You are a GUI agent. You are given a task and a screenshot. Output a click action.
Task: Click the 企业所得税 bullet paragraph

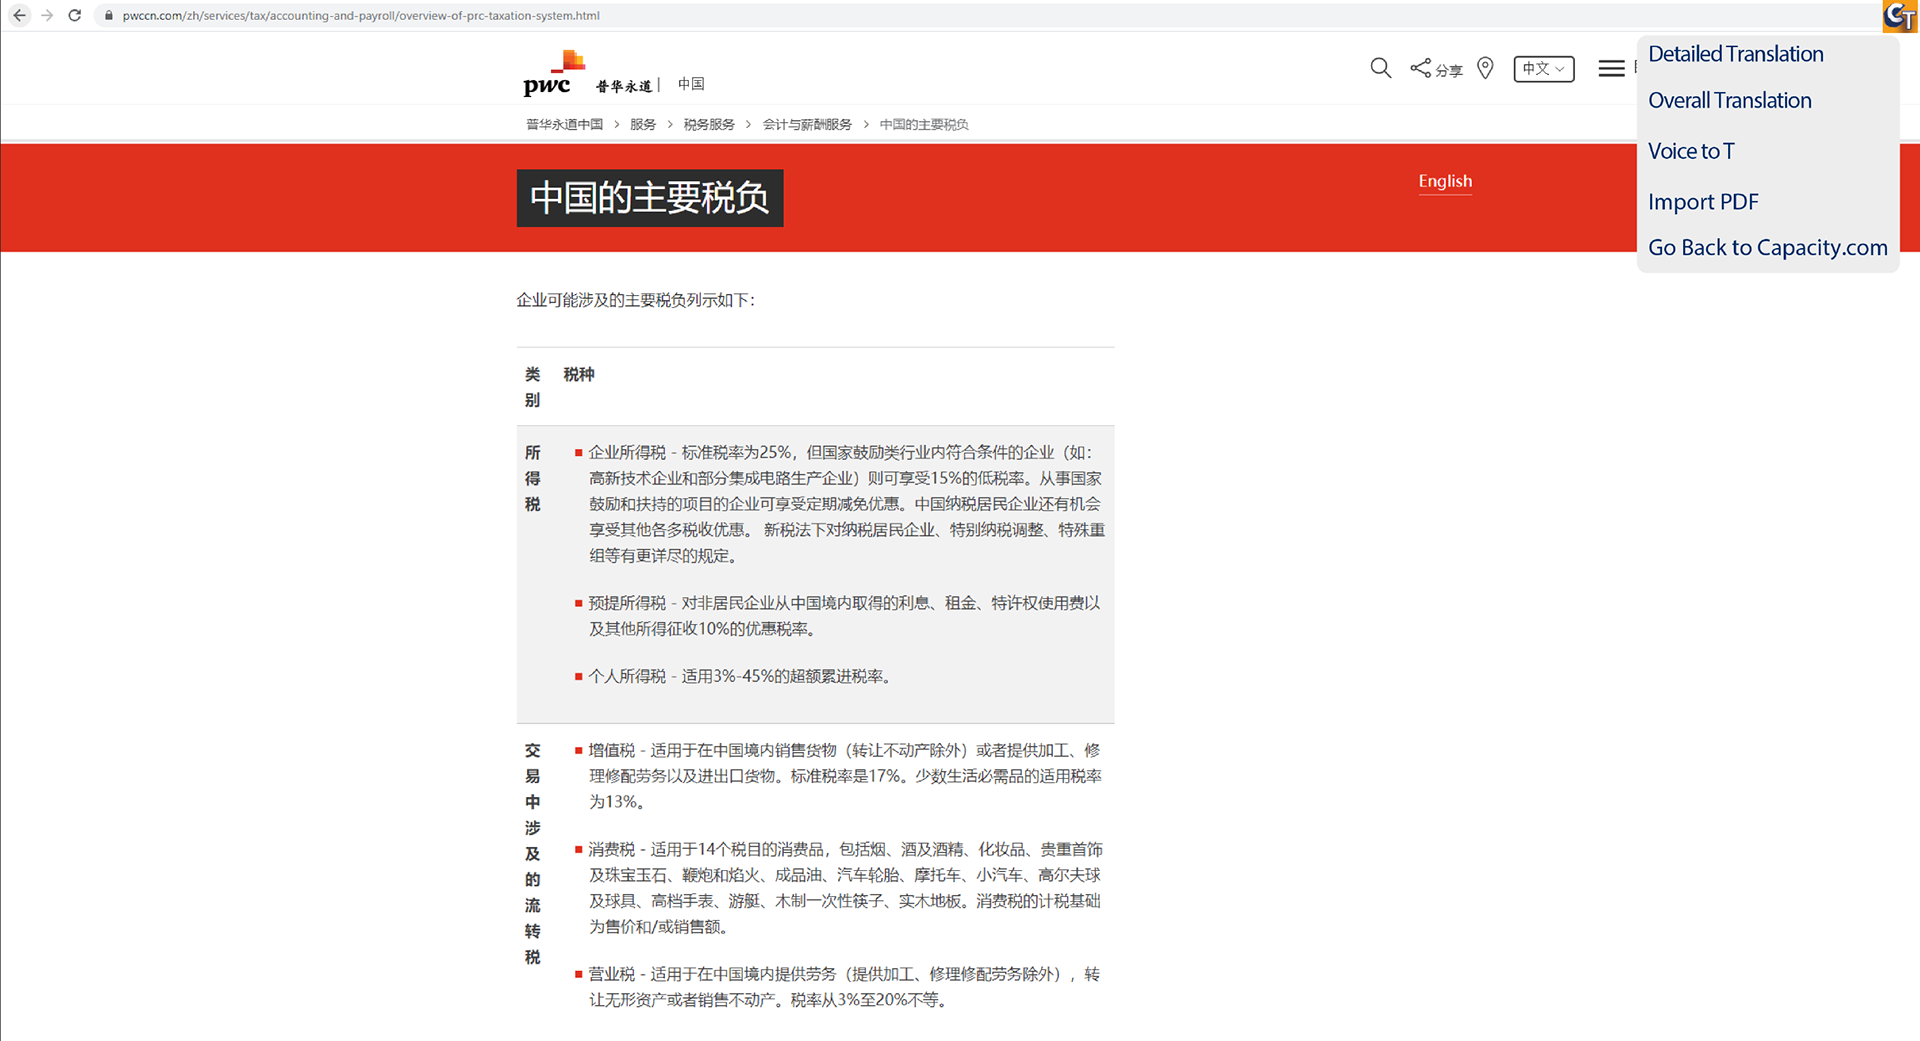pyautogui.click(x=846, y=504)
